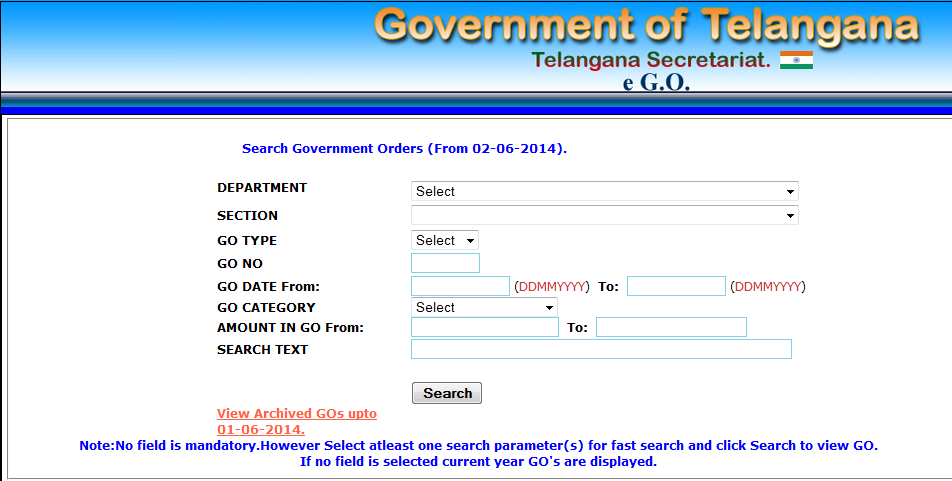
Task: Click the SECTION label
Action: 247,216
